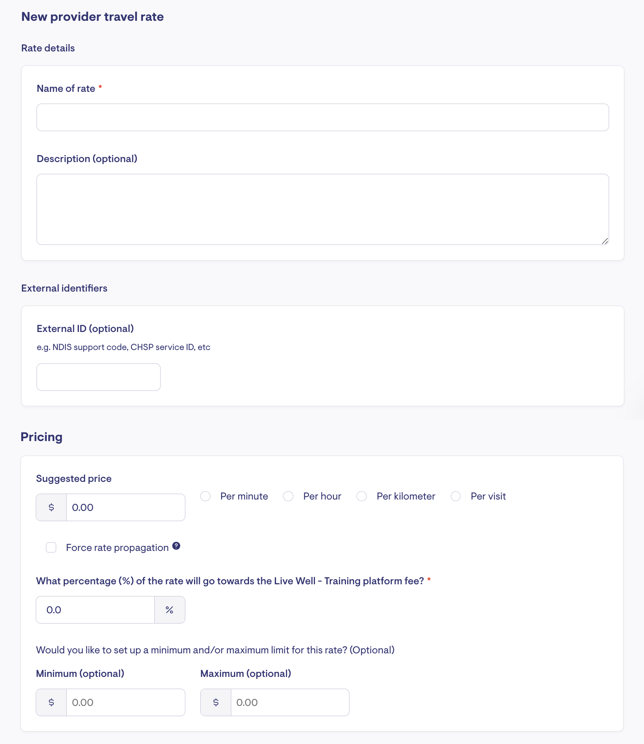Screen dimensions: 644x744
Task: Grab the Description textarea resize handle
Action: click(605, 241)
